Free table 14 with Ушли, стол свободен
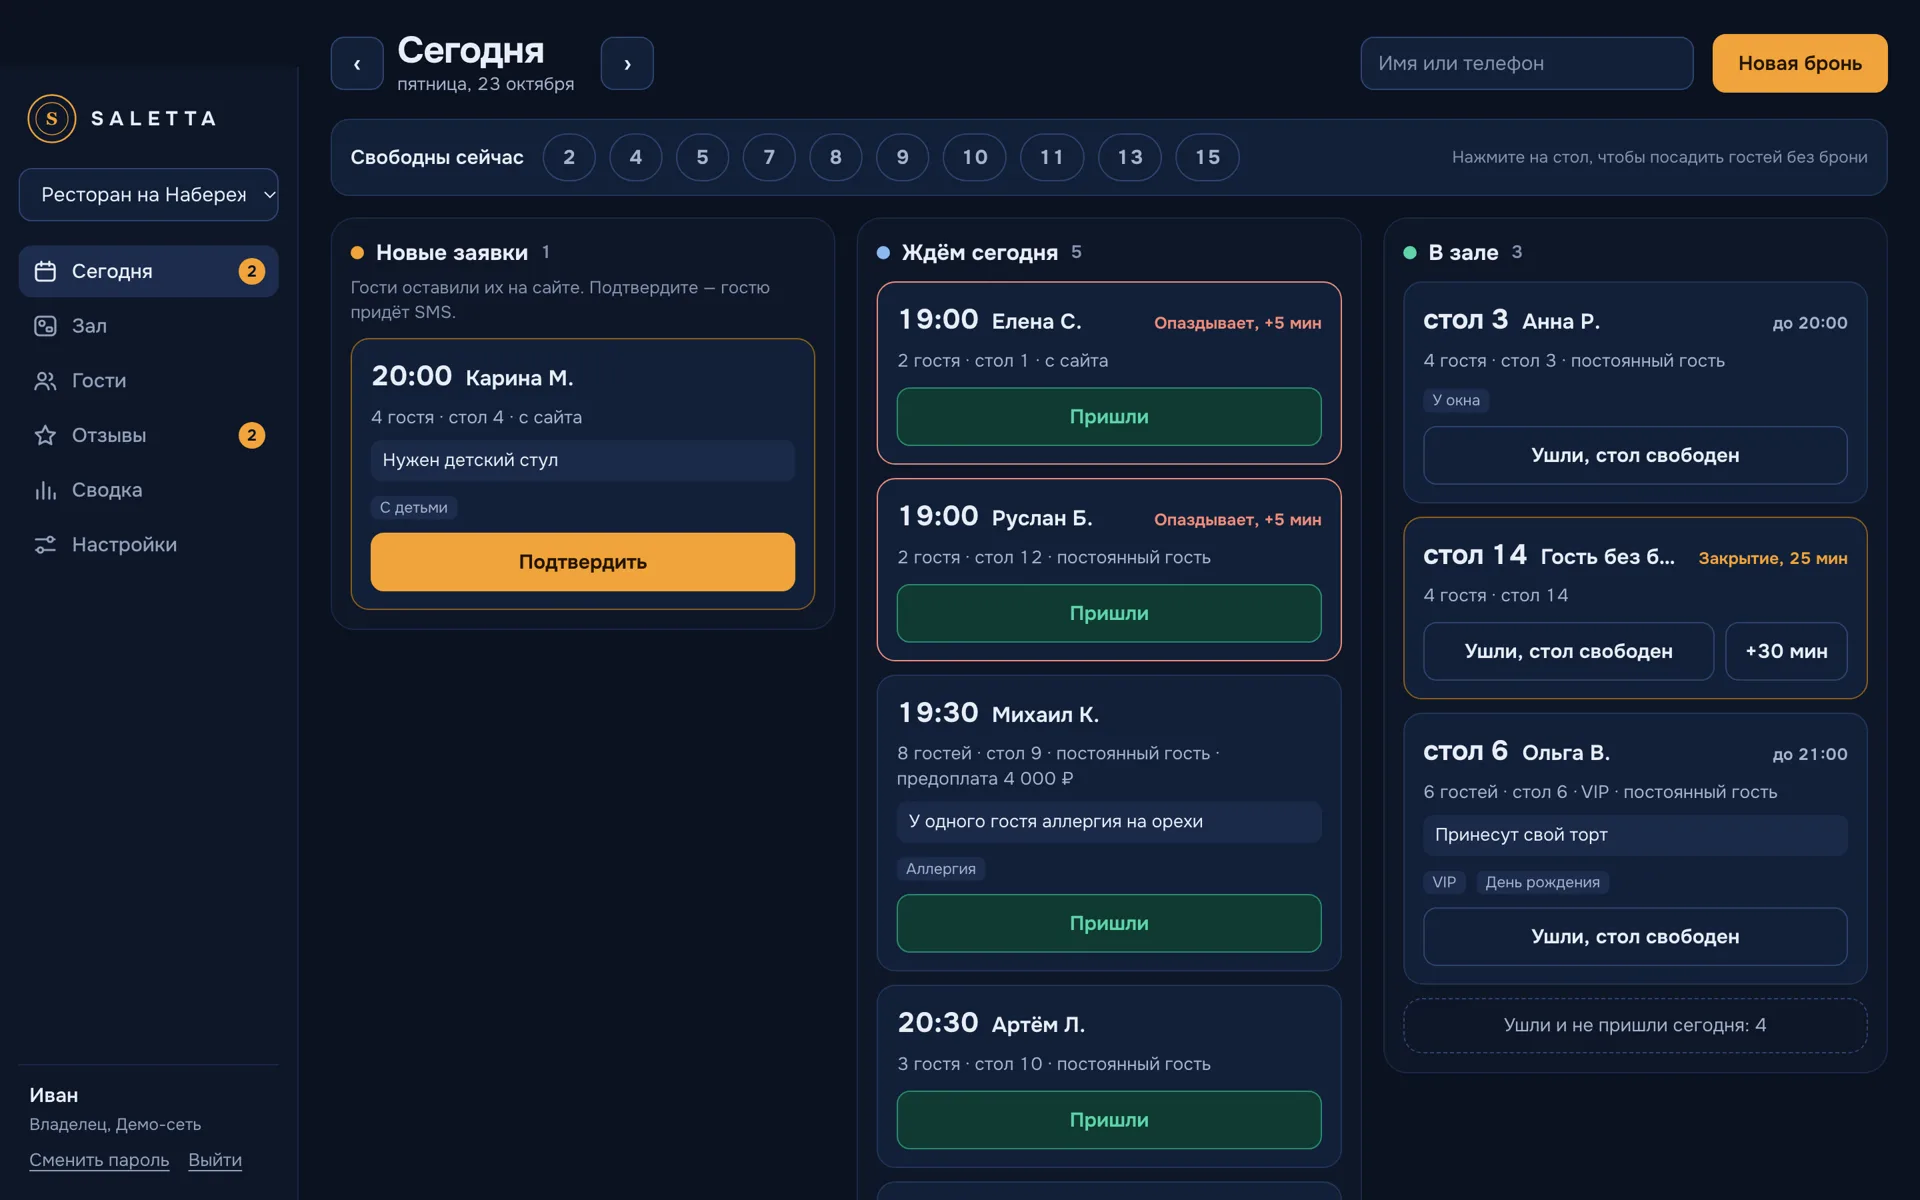The image size is (1920, 1200). coord(1568,652)
